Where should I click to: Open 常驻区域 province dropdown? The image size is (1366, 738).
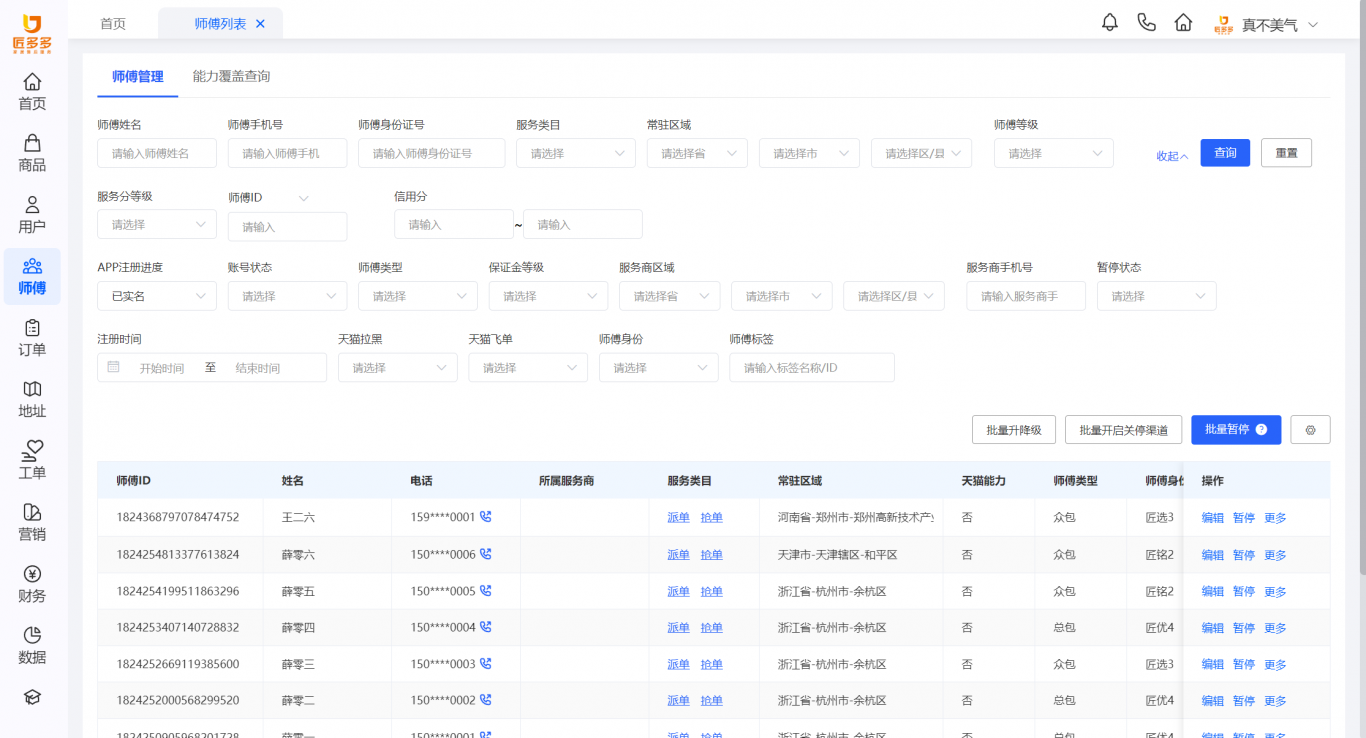[x=697, y=153]
